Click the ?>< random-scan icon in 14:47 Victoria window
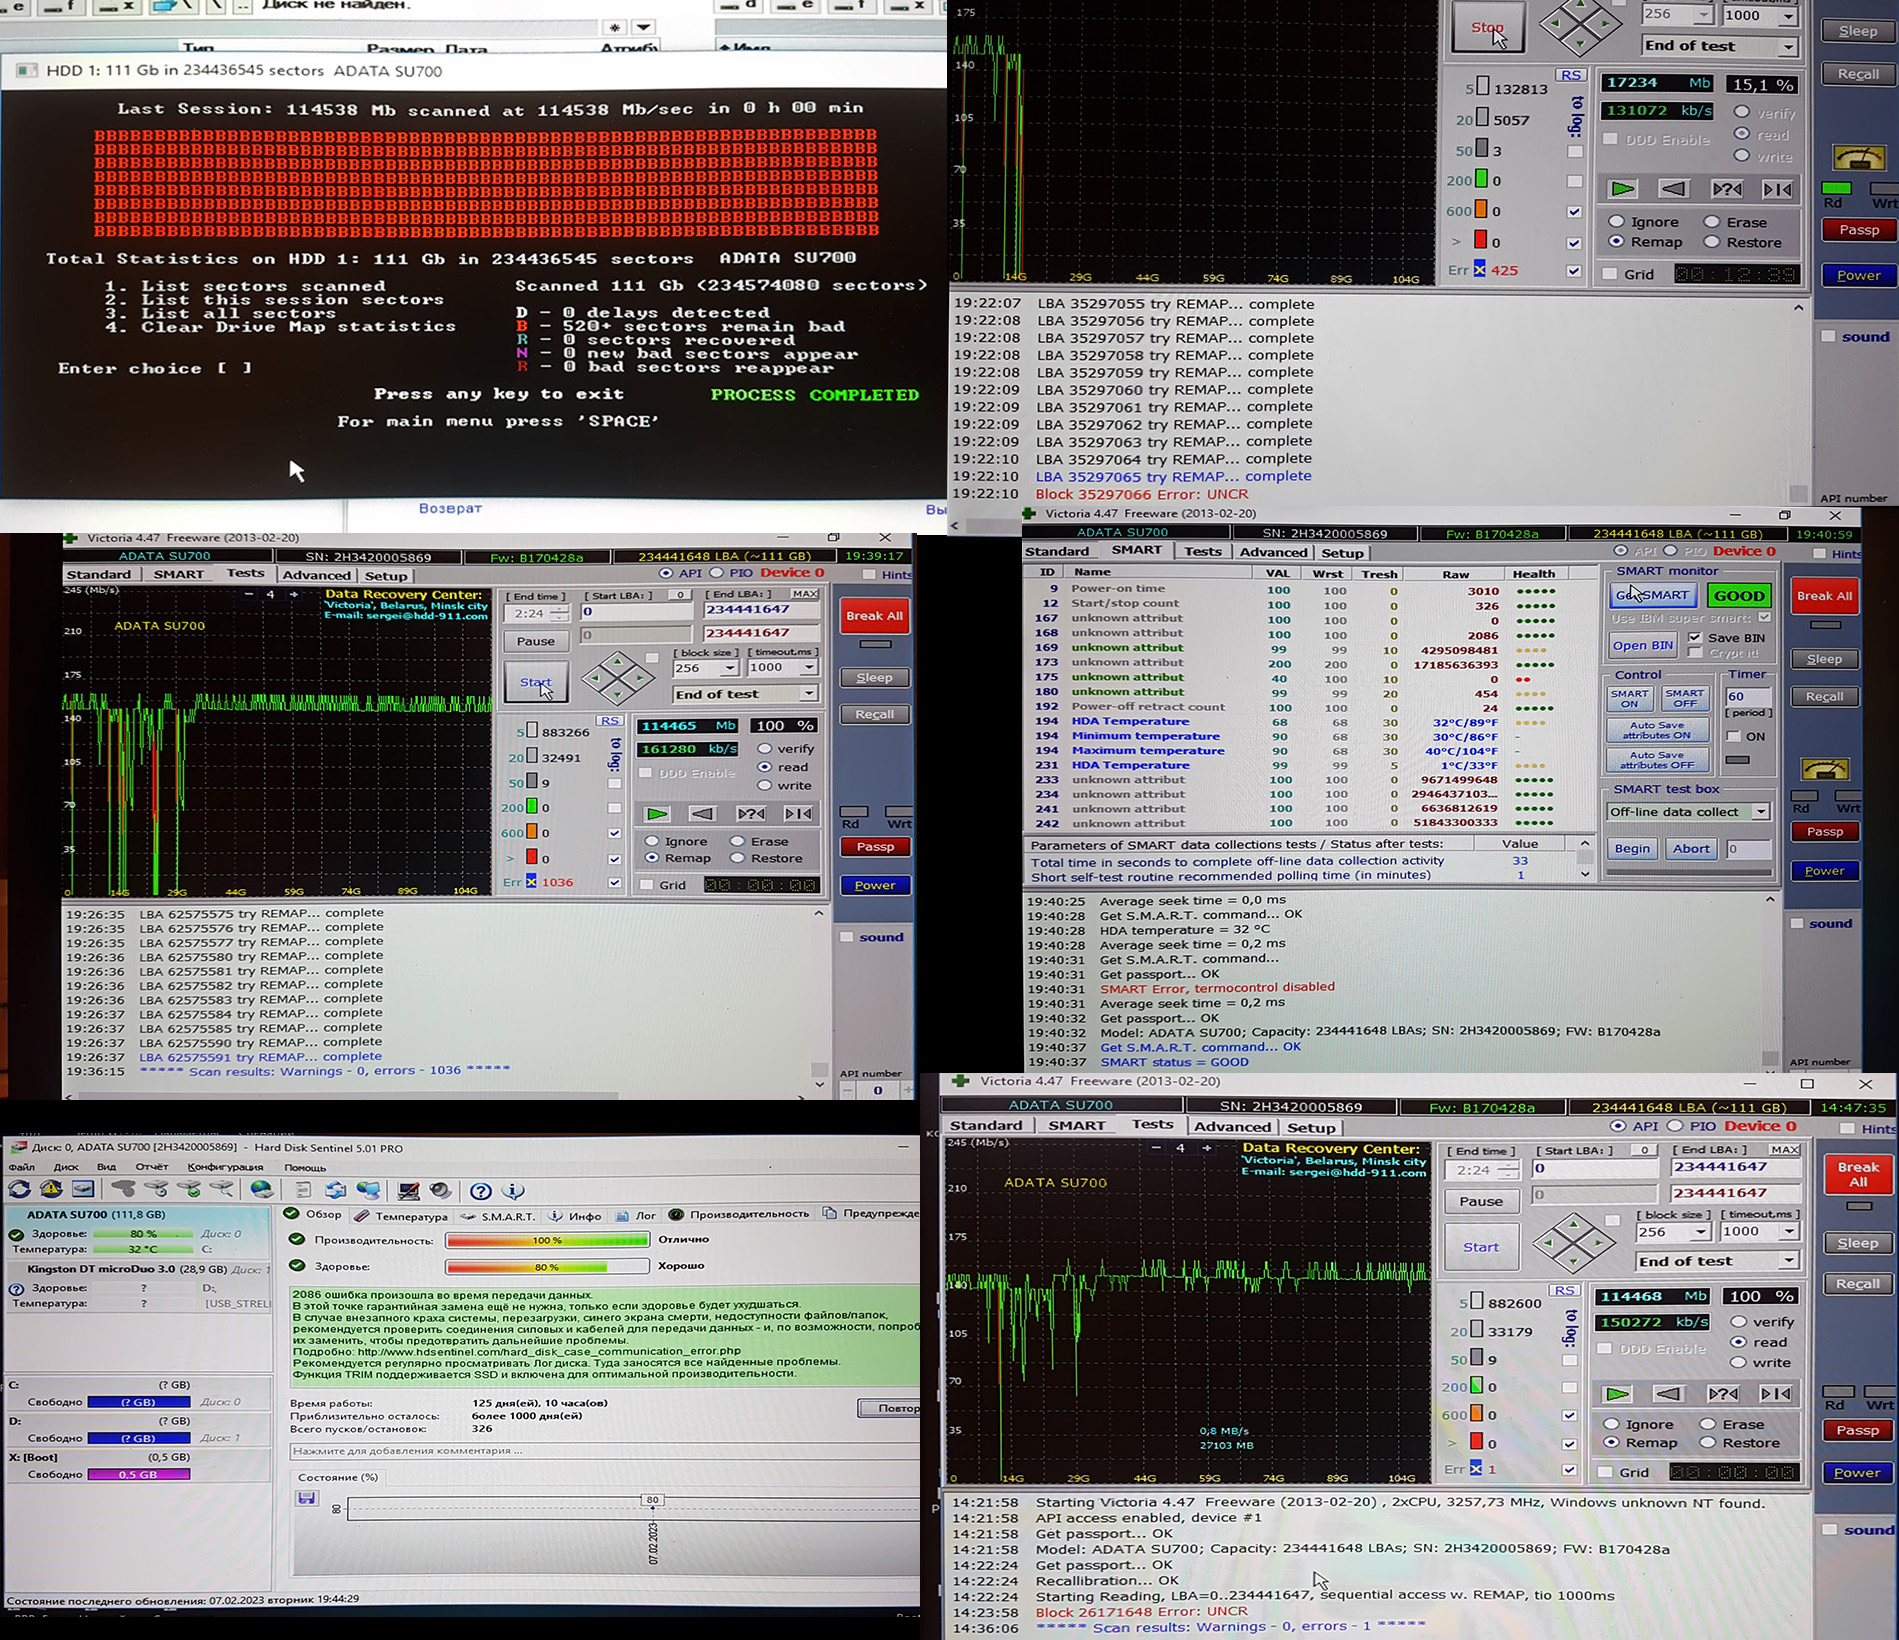 click(x=1723, y=1393)
